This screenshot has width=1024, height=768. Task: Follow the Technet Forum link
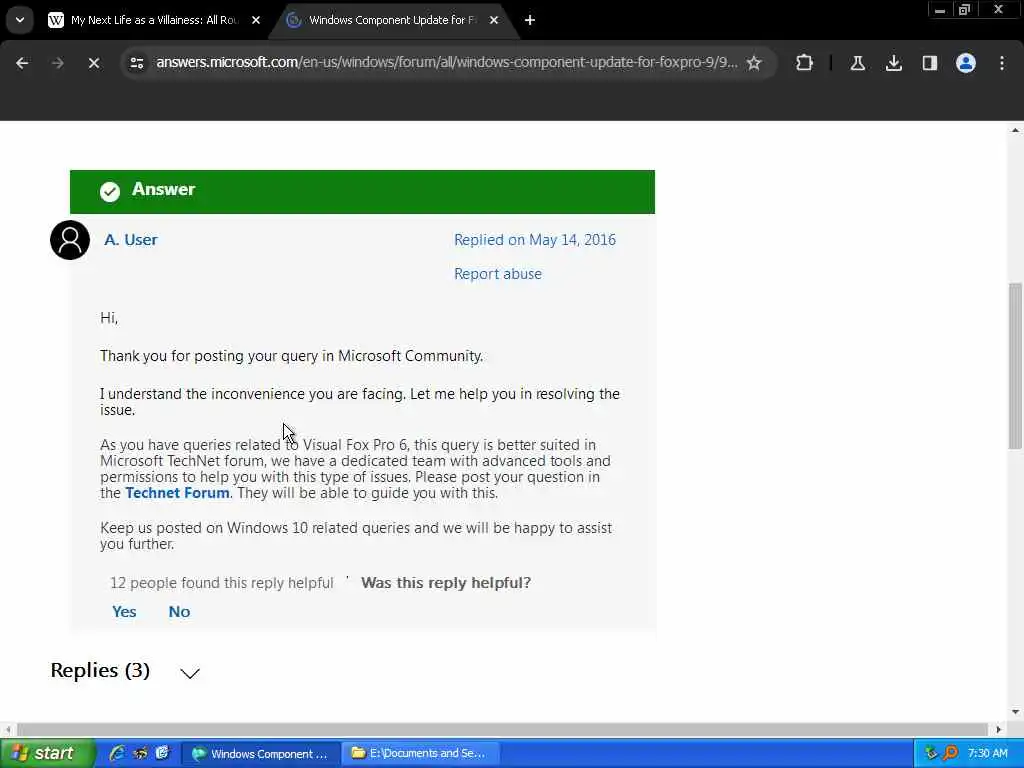coord(177,493)
